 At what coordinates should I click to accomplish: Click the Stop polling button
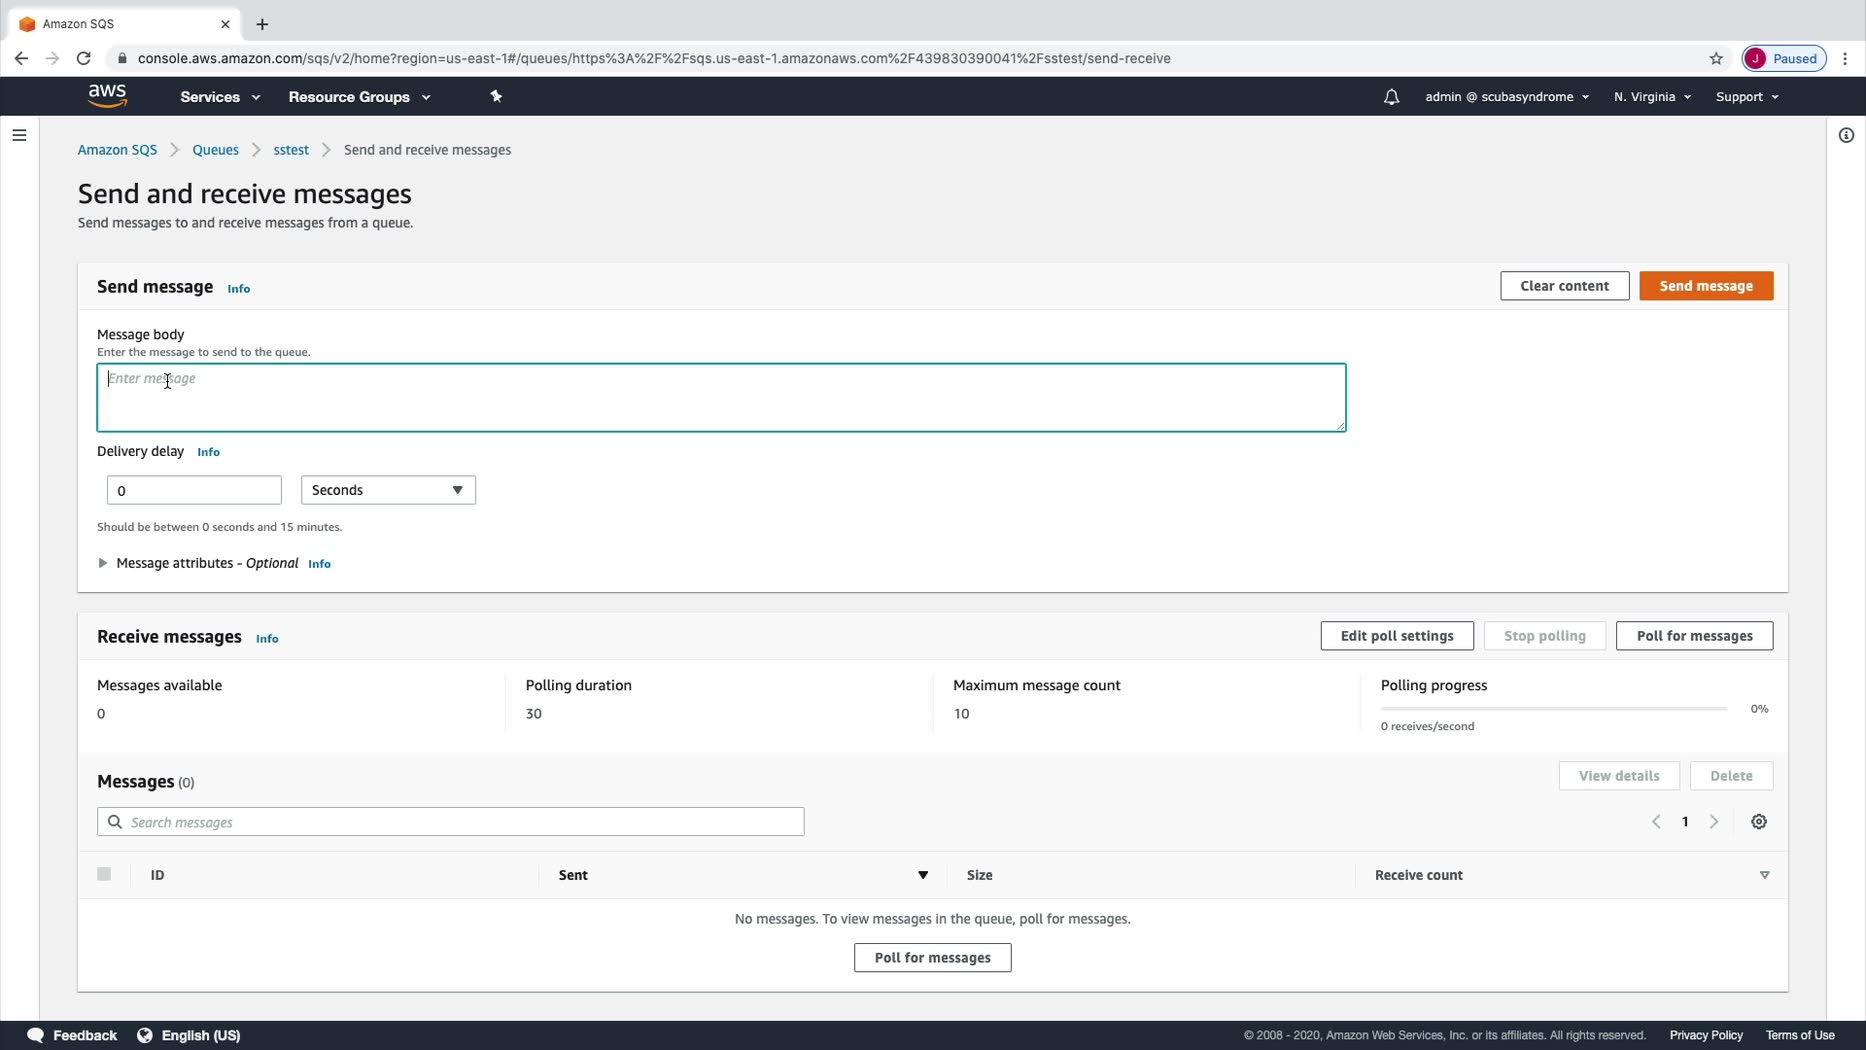click(1544, 636)
